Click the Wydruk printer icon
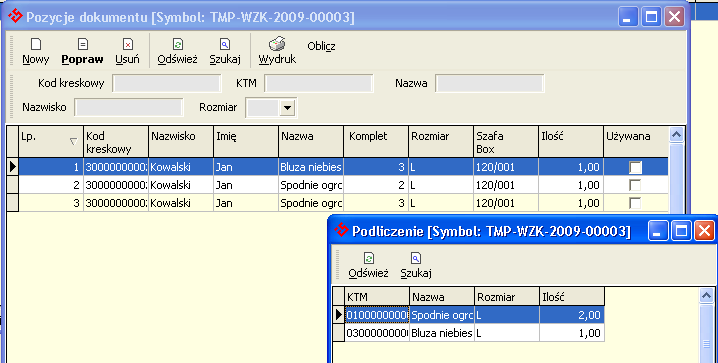This screenshot has height=363, width=718. click(277, 44)
